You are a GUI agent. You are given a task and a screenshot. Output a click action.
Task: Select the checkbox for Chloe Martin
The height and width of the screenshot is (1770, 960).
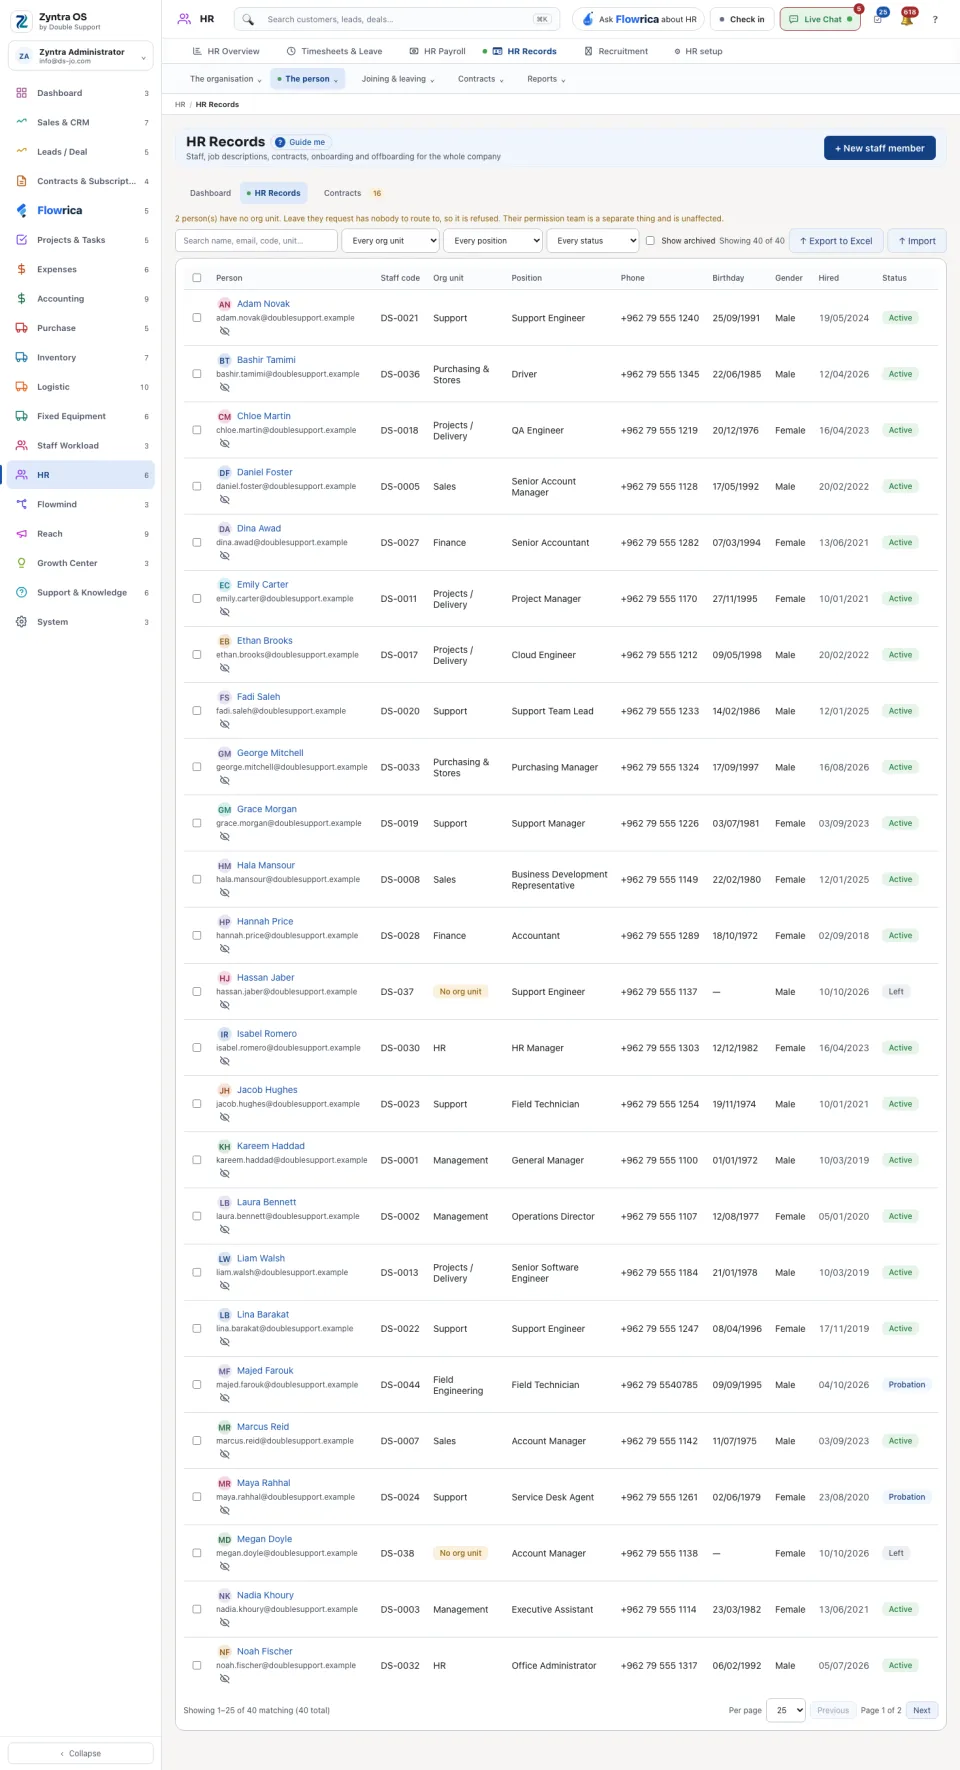(197, 430)
